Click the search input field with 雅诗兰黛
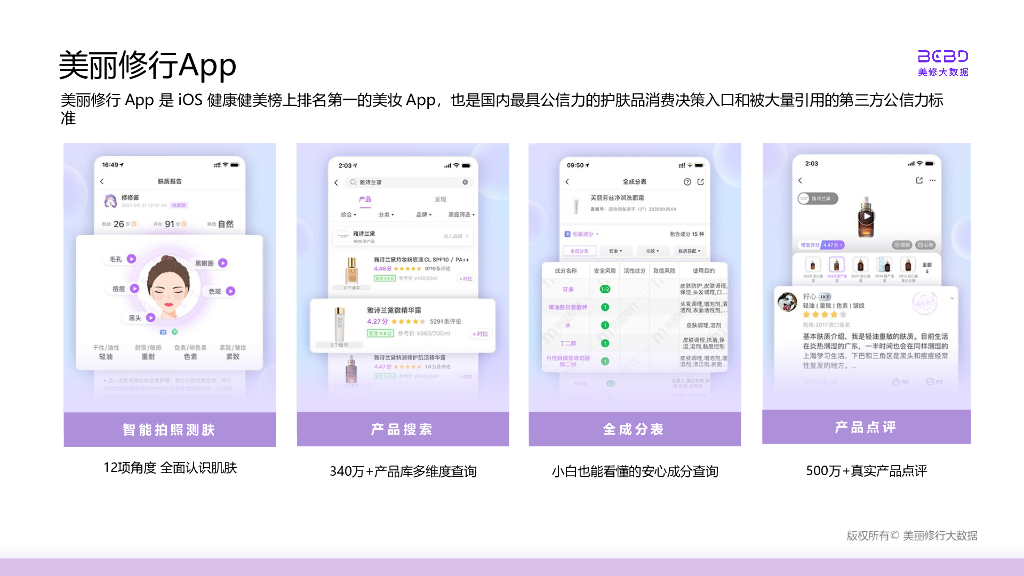Image resolution: width=1024 pixels, height=576 pixels. [x=400, y=182]
